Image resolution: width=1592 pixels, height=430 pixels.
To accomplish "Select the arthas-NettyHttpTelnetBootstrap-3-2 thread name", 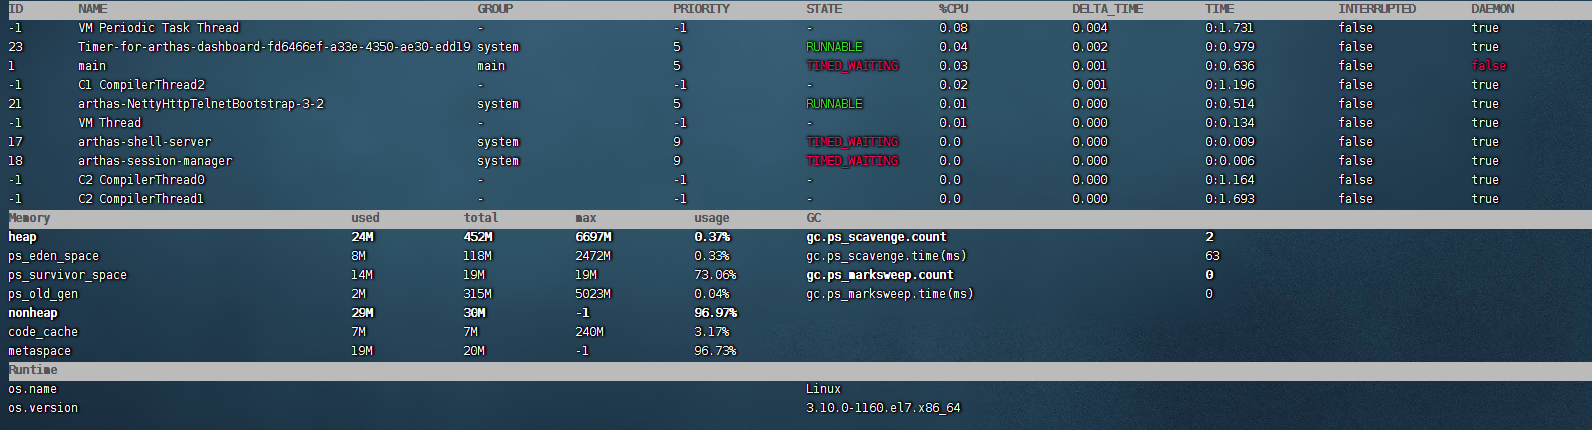I will pyautogui.click(x=201, y=104).
